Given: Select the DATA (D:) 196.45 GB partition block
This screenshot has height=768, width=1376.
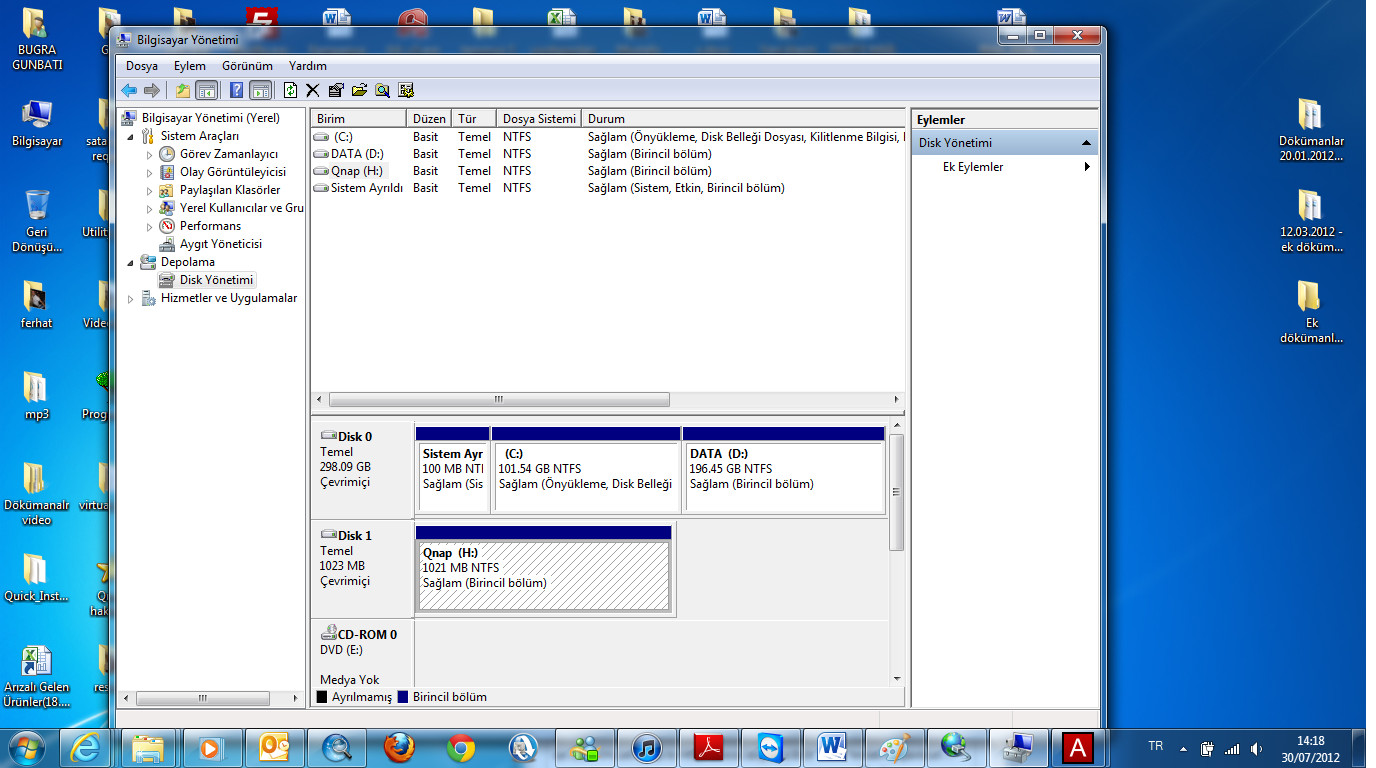Looking at the screenshot, I should tap(784, 469).
